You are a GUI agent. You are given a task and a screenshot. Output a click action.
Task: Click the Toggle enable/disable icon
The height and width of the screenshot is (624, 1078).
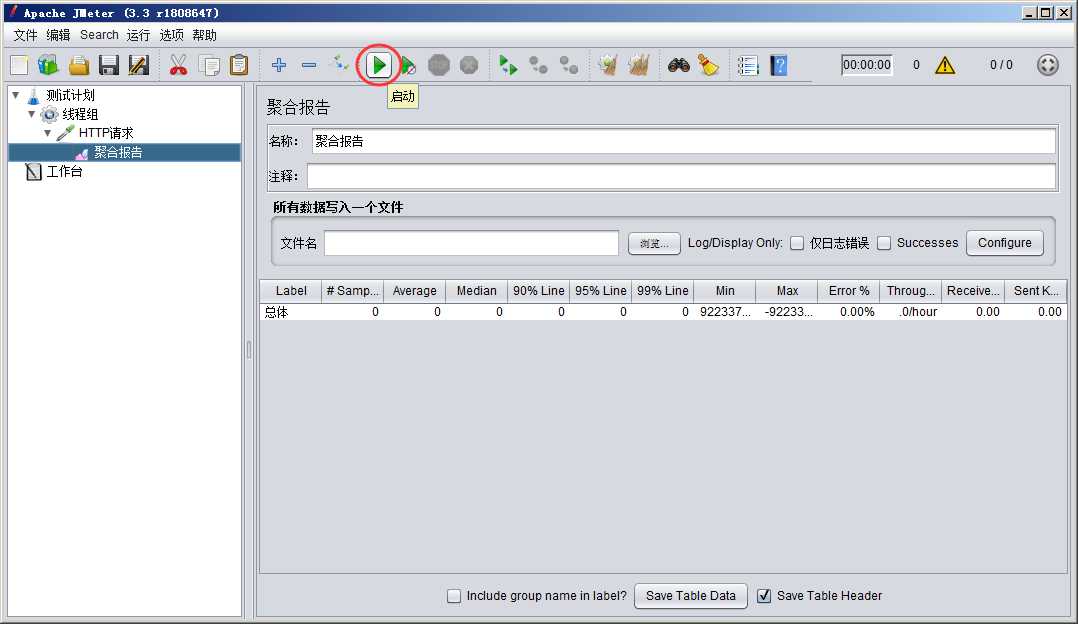340,64
